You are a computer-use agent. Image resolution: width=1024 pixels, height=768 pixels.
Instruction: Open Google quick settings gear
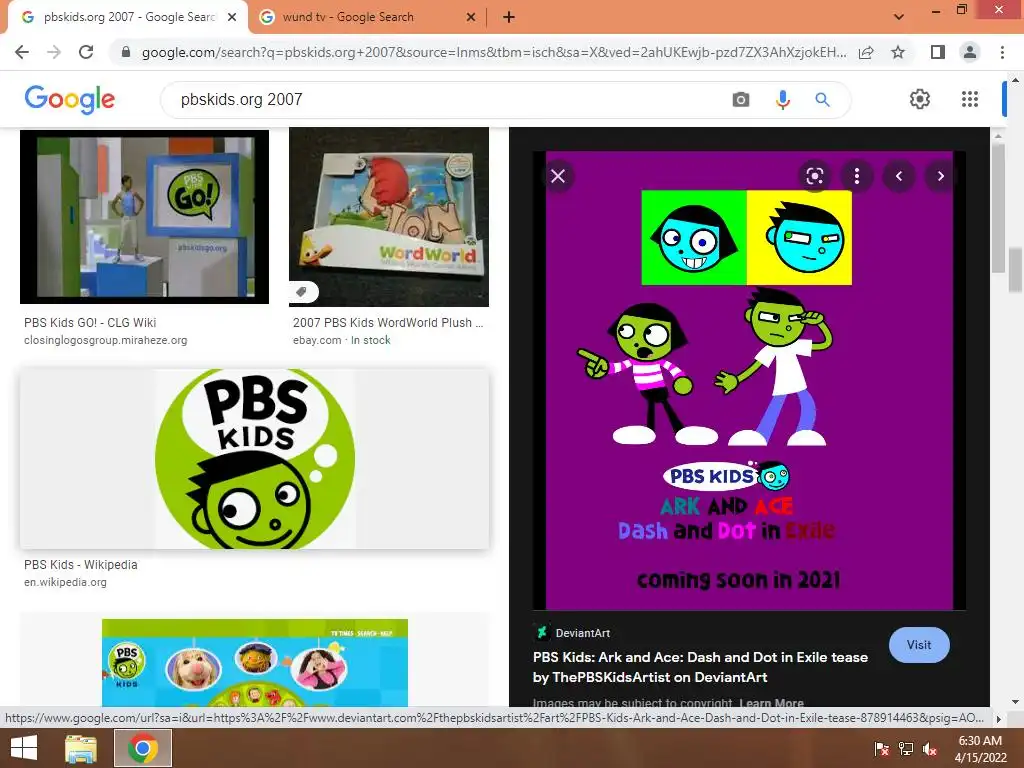click(920, 99)
